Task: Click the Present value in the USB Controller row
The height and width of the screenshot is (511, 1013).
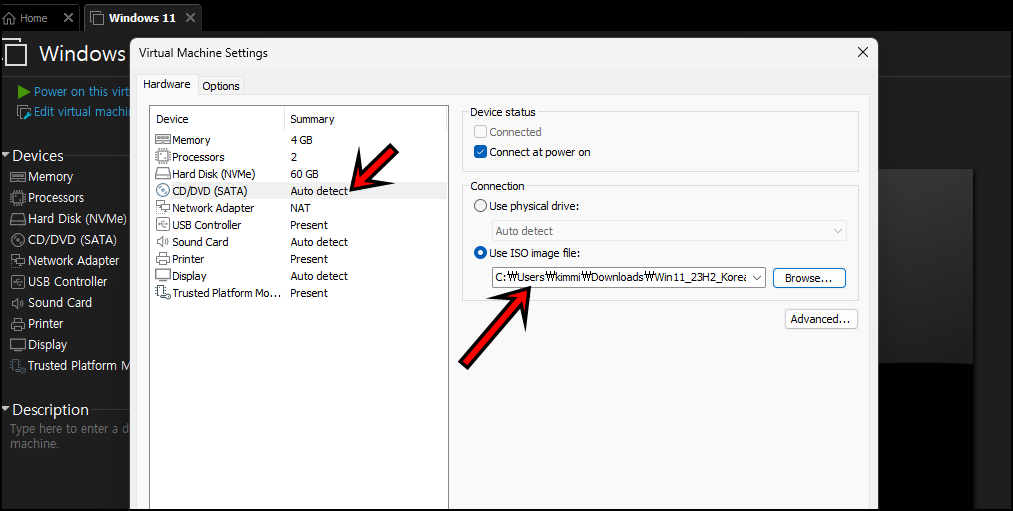Action: pos(309,225)
